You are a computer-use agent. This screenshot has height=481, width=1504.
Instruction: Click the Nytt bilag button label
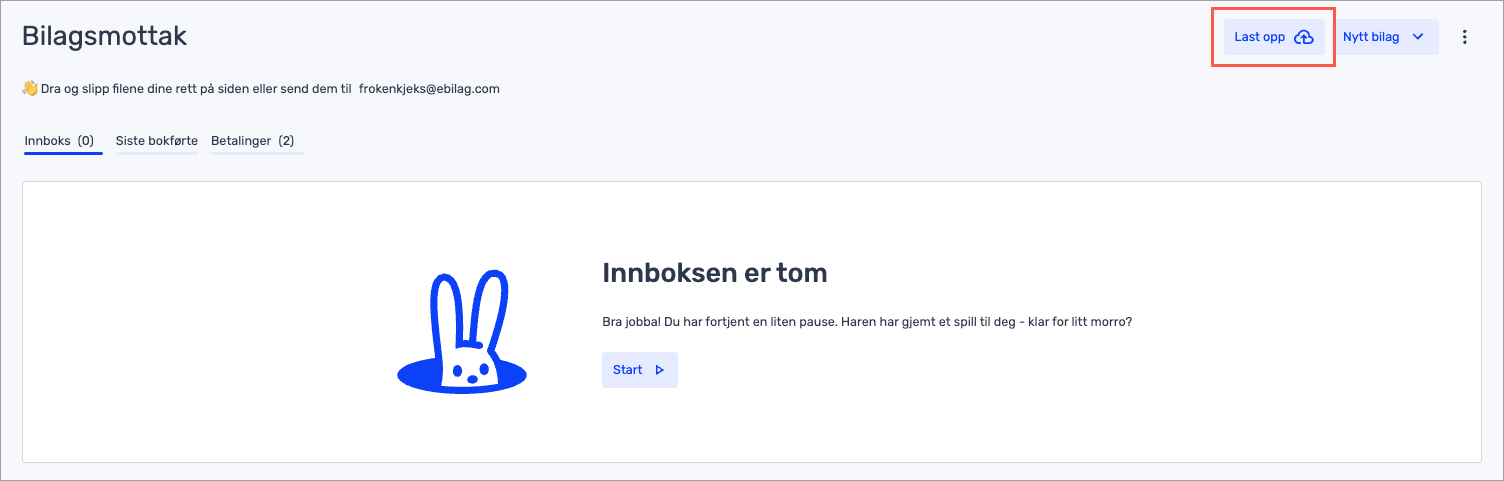[1371, 37]
